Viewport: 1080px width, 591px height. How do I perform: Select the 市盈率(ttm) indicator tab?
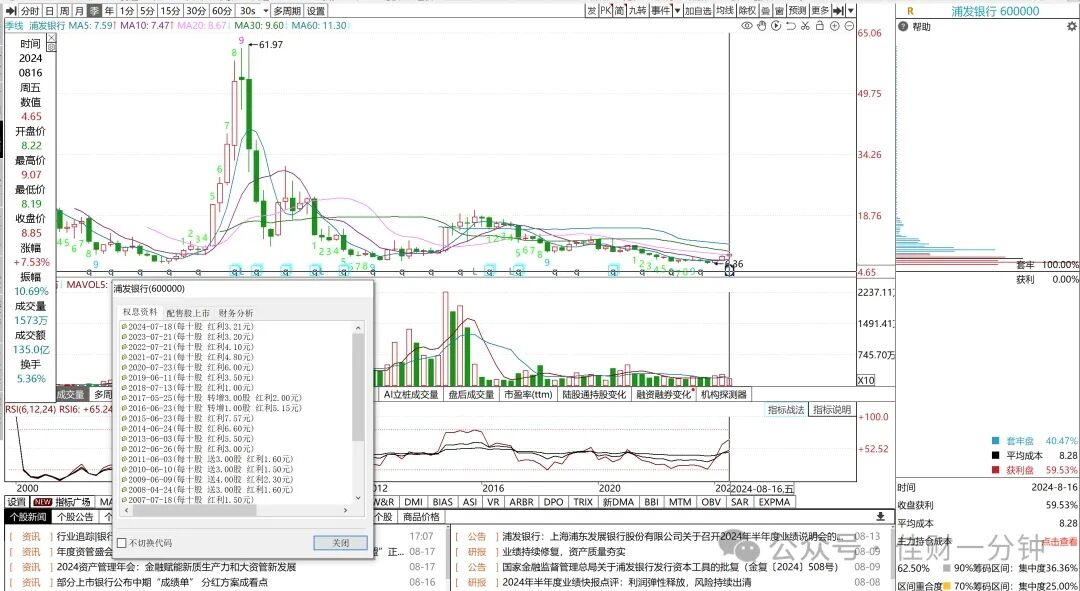(529, 395)
